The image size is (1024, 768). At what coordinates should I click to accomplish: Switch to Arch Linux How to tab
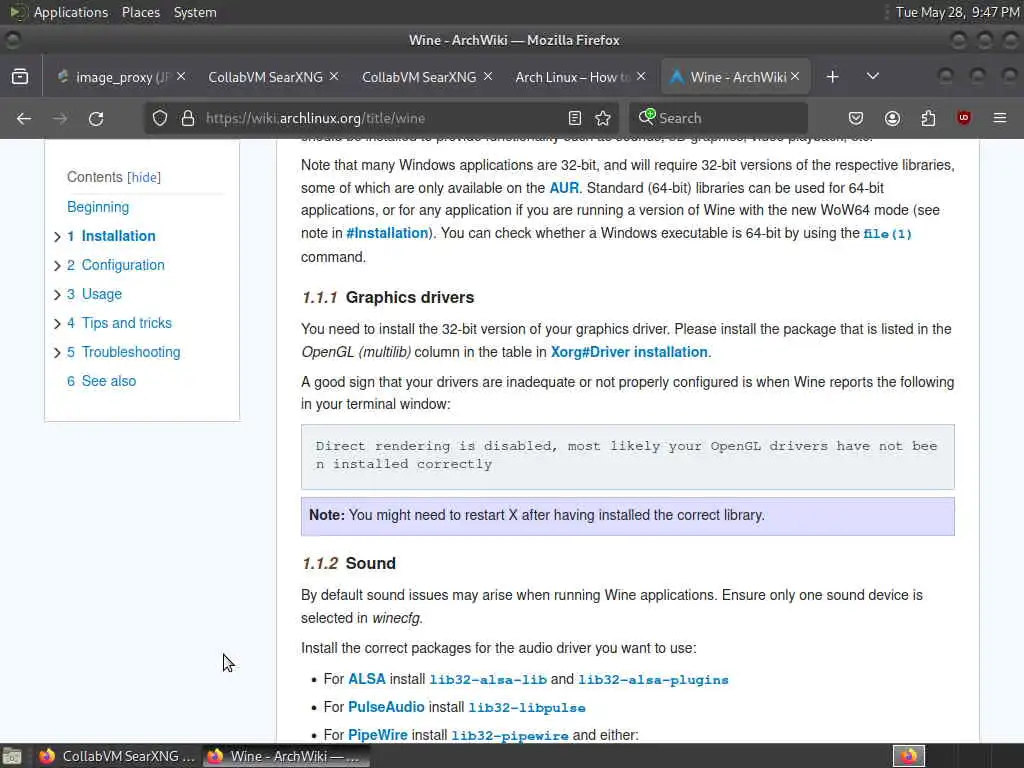(572, 77)
